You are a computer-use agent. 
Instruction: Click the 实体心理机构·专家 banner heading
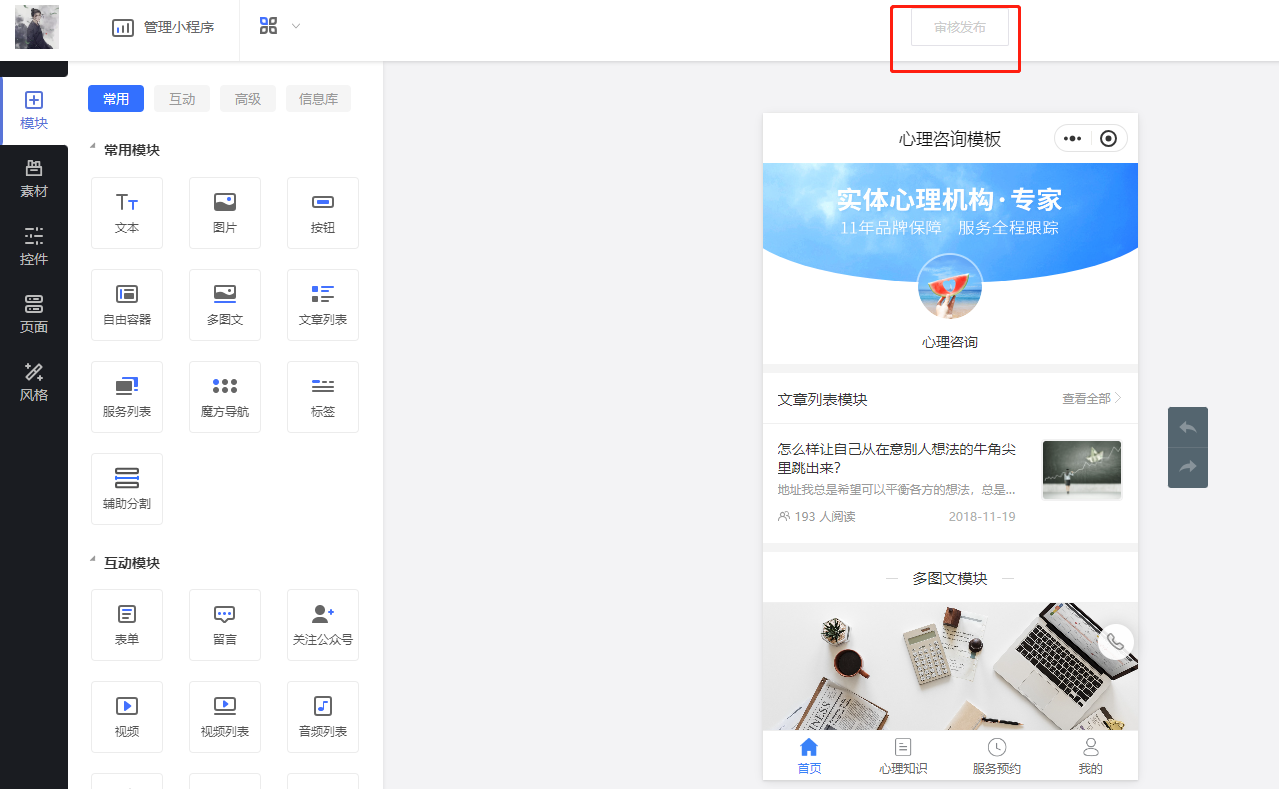tap(950, 199)
